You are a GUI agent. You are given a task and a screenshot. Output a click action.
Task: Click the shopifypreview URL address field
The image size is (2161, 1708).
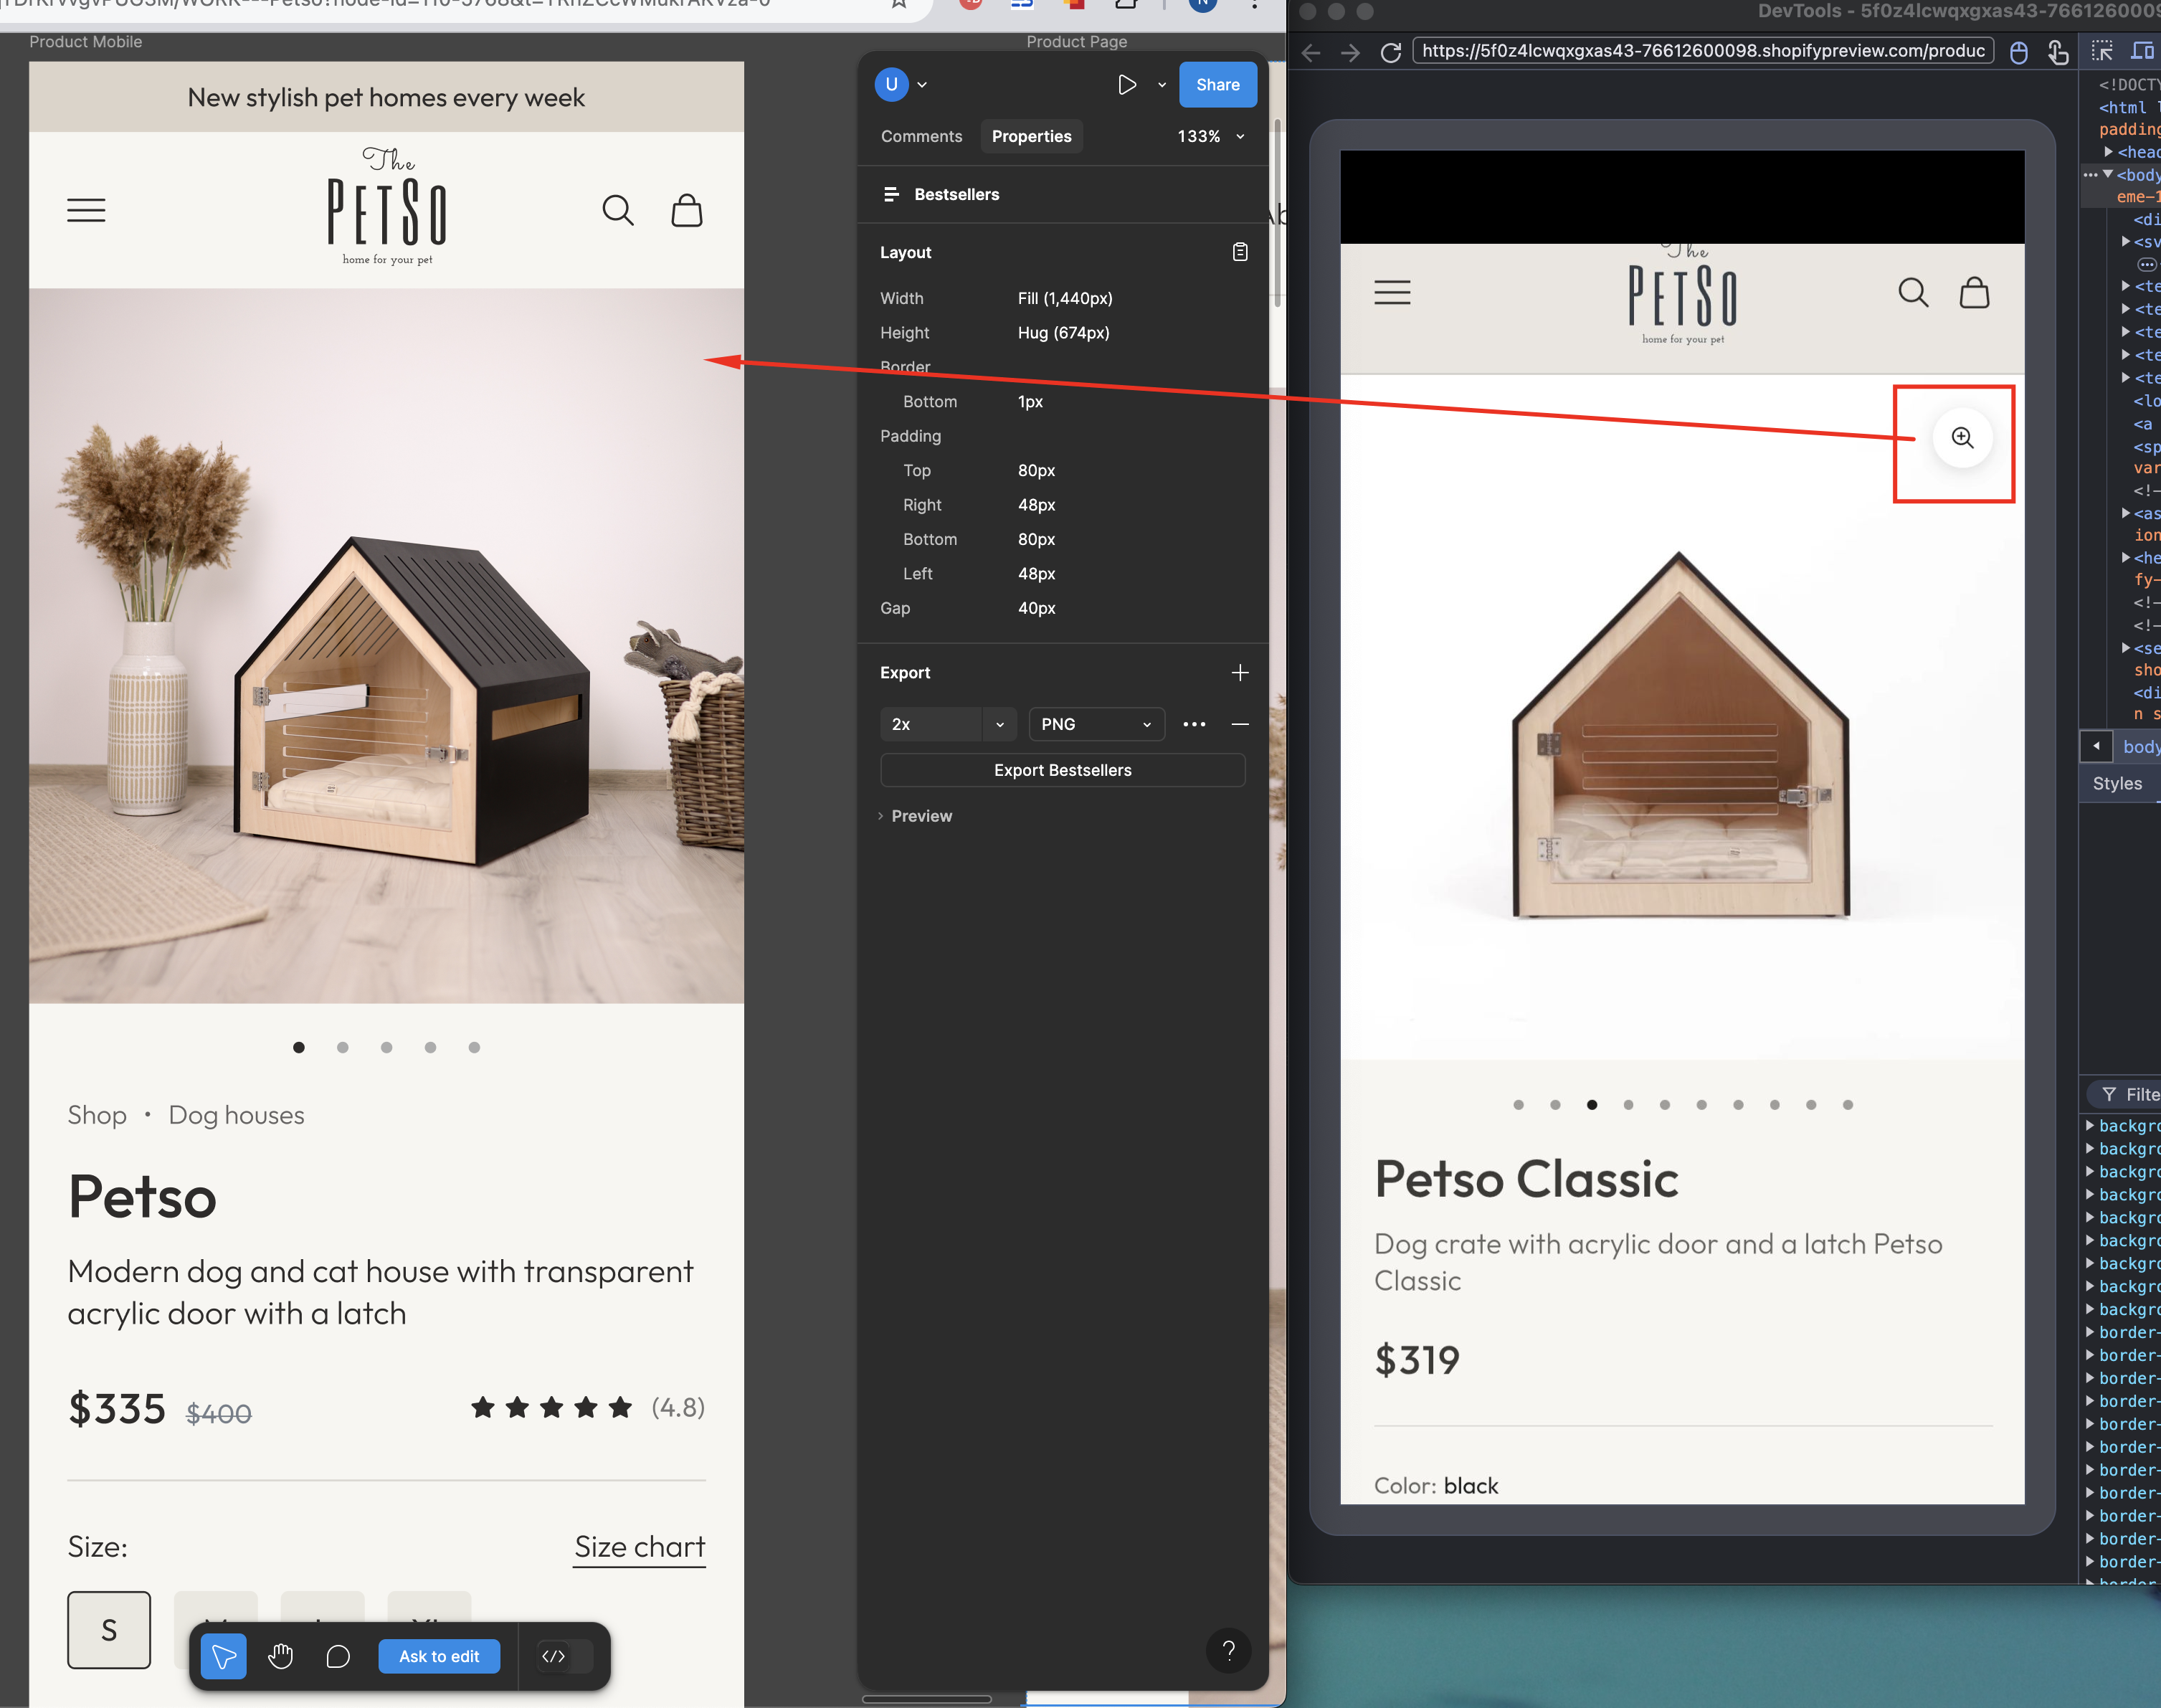(1702, 51)
